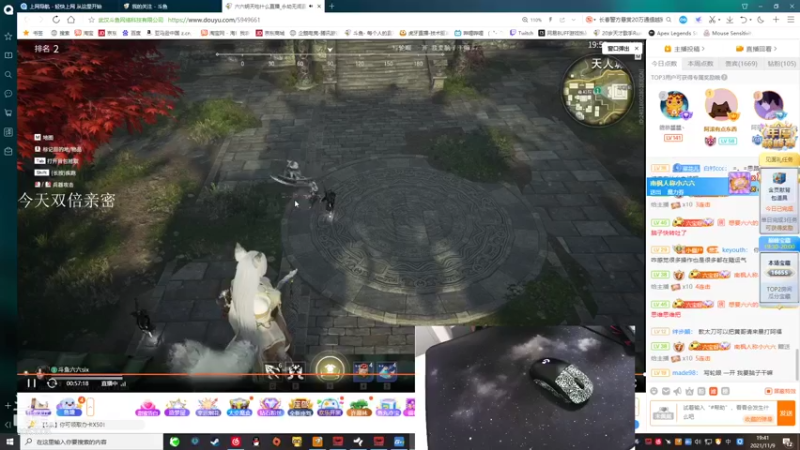Screen dimensions: 800x450
Task: Open the 大空魔盒 activity icon
Action: pos(239,408)
